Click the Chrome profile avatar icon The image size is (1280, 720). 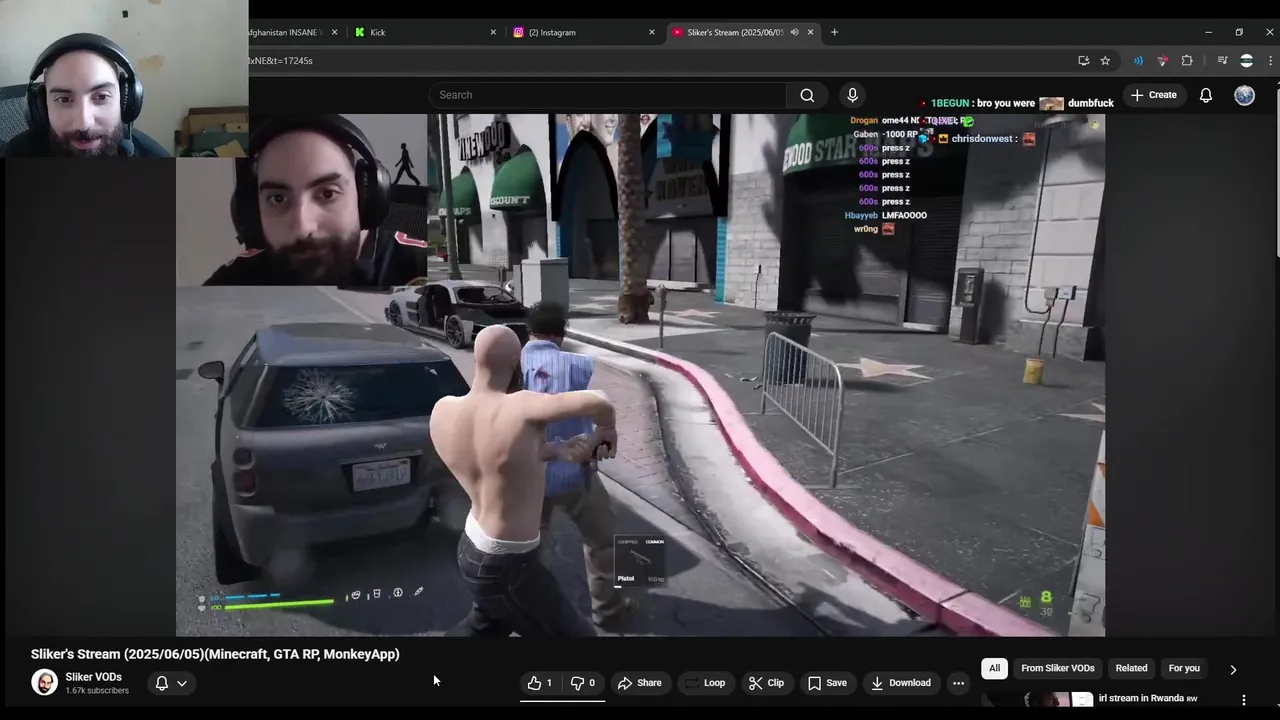click(1246, 61)
